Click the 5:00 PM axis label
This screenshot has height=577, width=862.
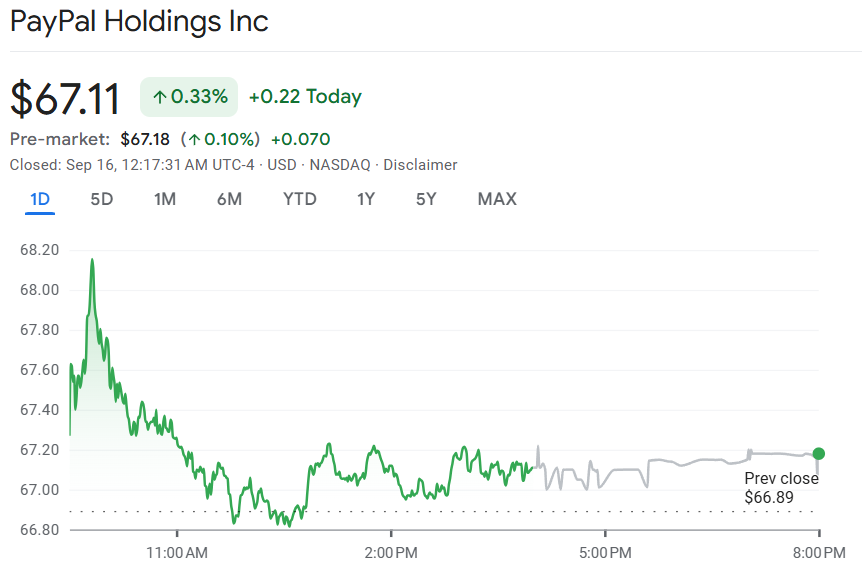(606, 552)
